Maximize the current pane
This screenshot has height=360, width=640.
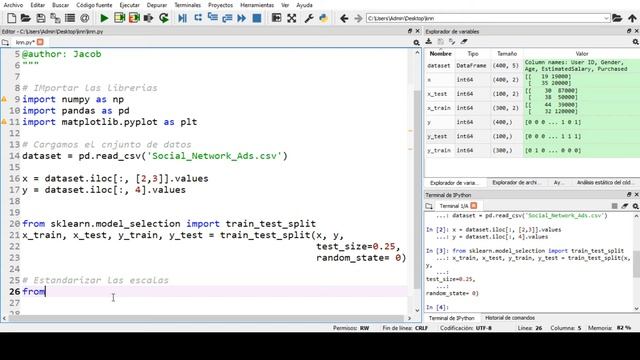(276, 18)
